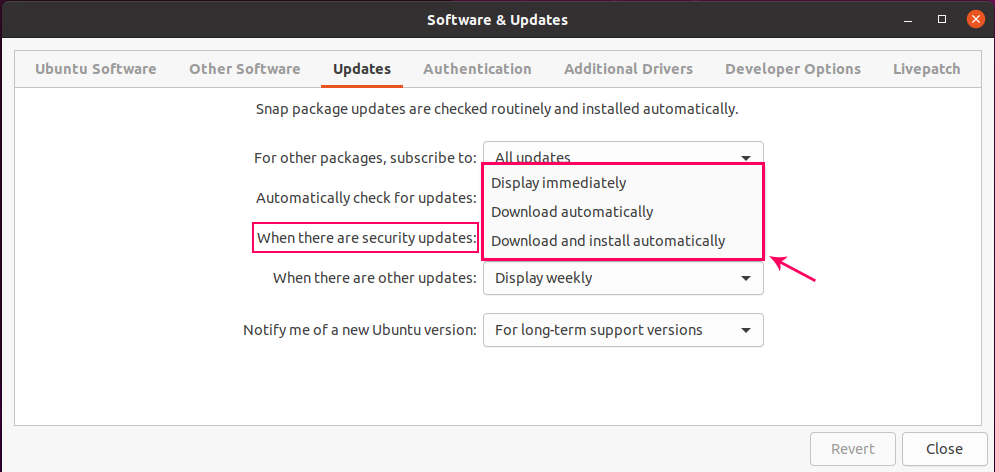Switch to the Ubuntu Software tab
Screen dimensions: 995x472
tap(96, 69)
